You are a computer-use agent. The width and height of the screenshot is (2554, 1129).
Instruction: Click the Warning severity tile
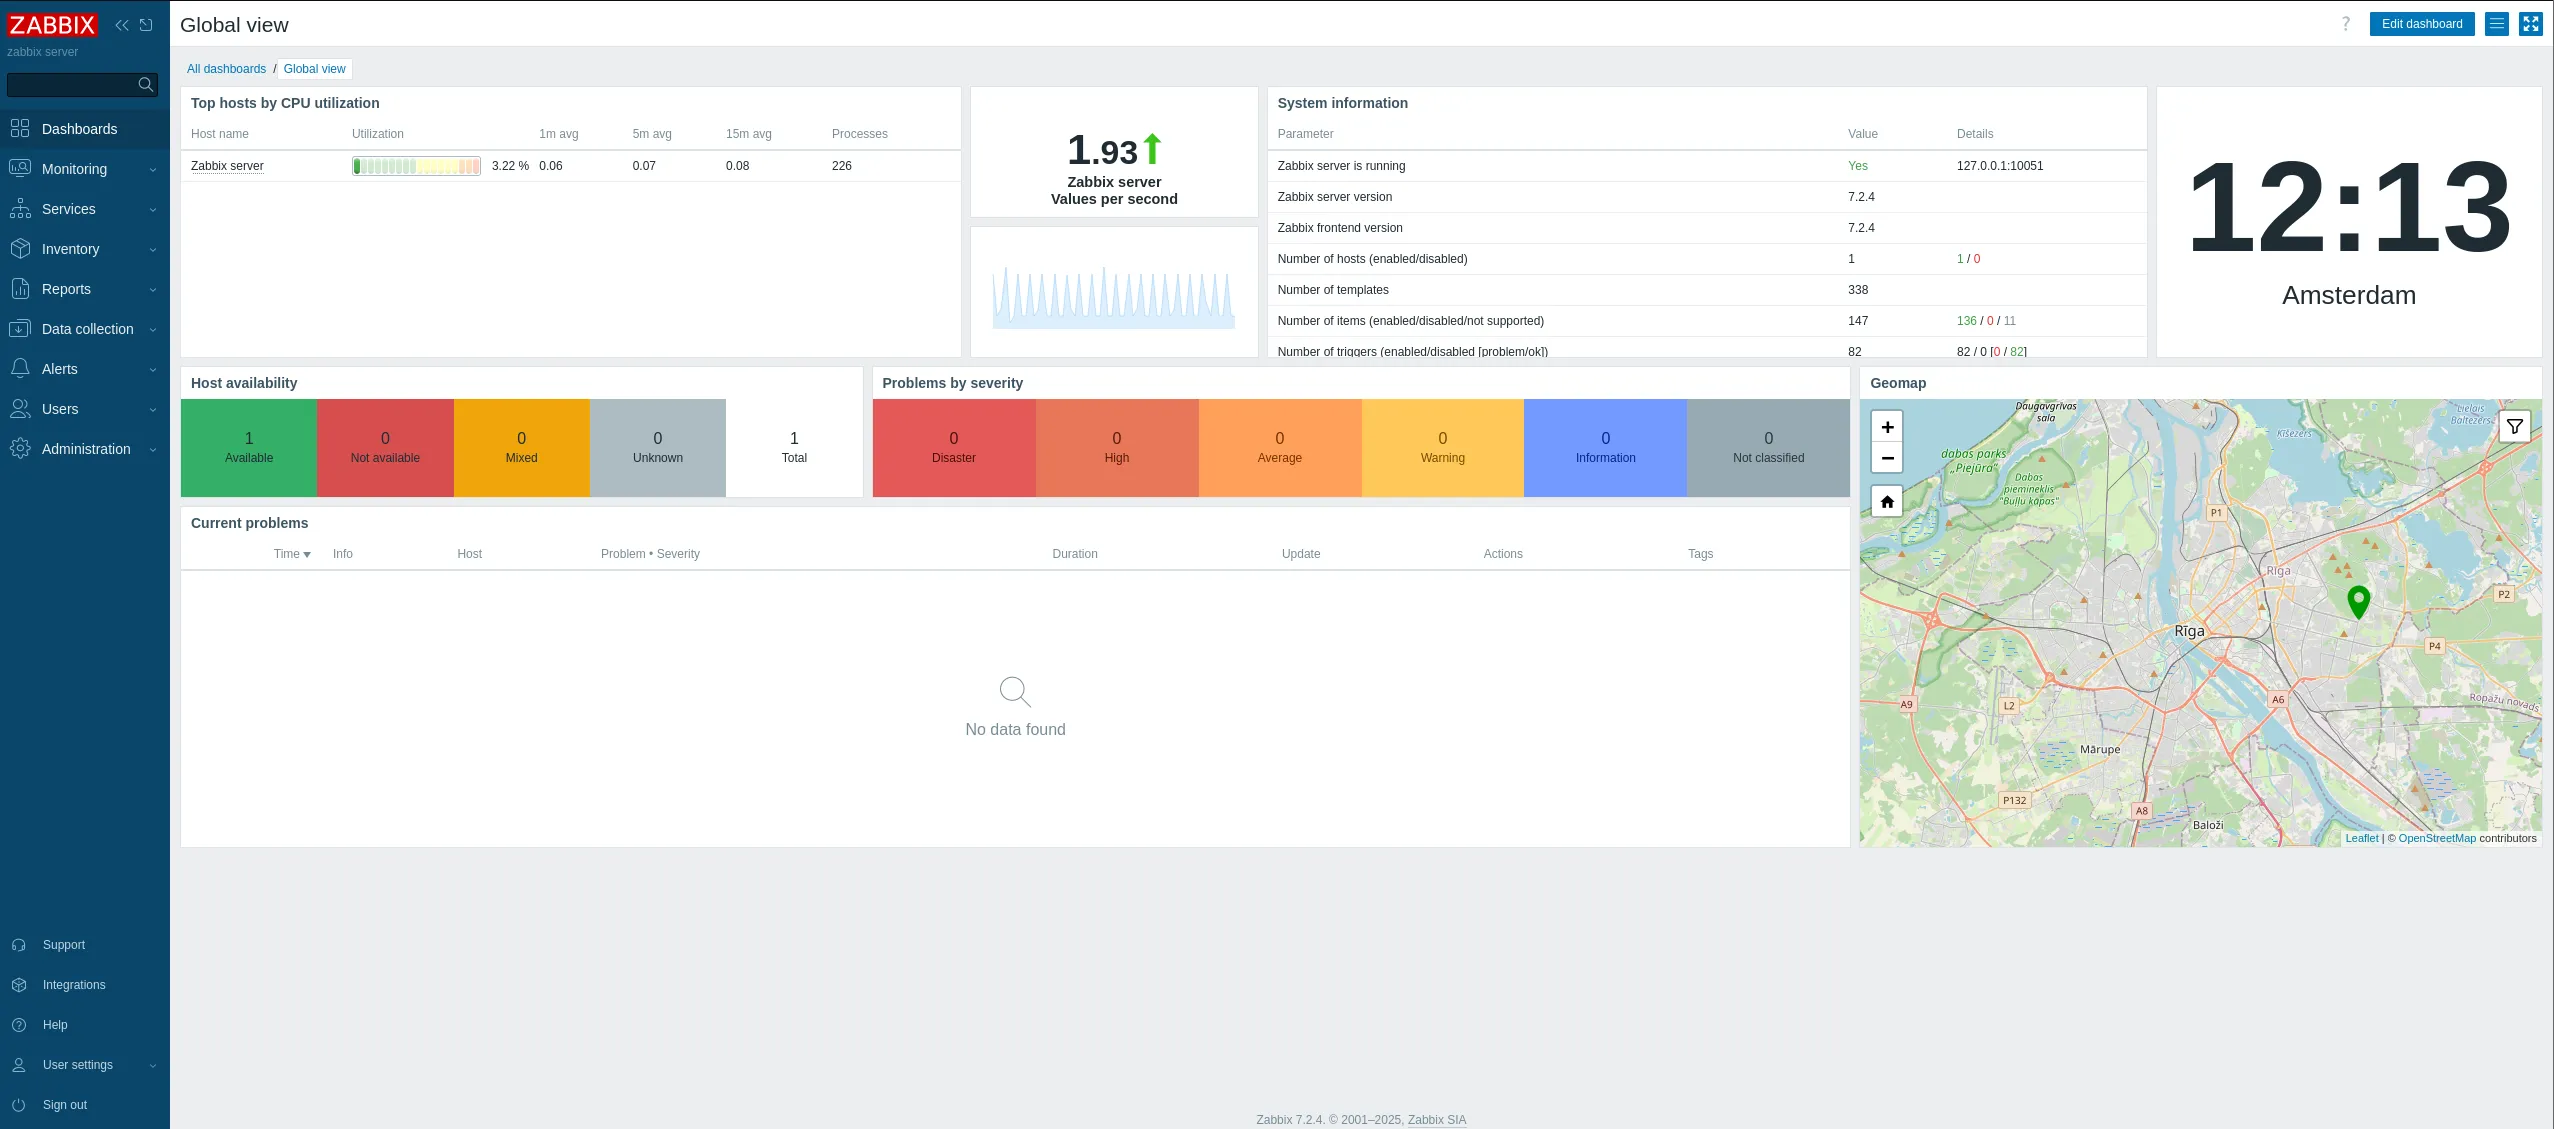pos(1443,448)
